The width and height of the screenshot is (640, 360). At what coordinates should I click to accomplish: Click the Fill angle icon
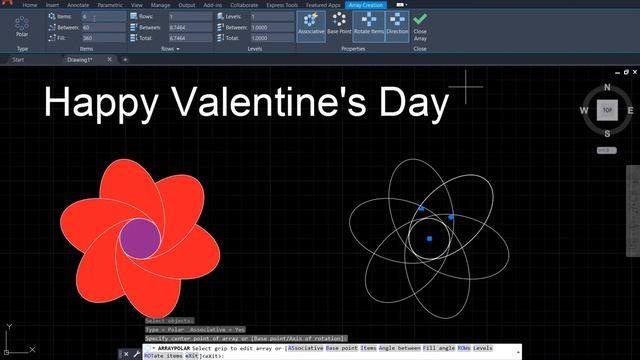point(52,38)
